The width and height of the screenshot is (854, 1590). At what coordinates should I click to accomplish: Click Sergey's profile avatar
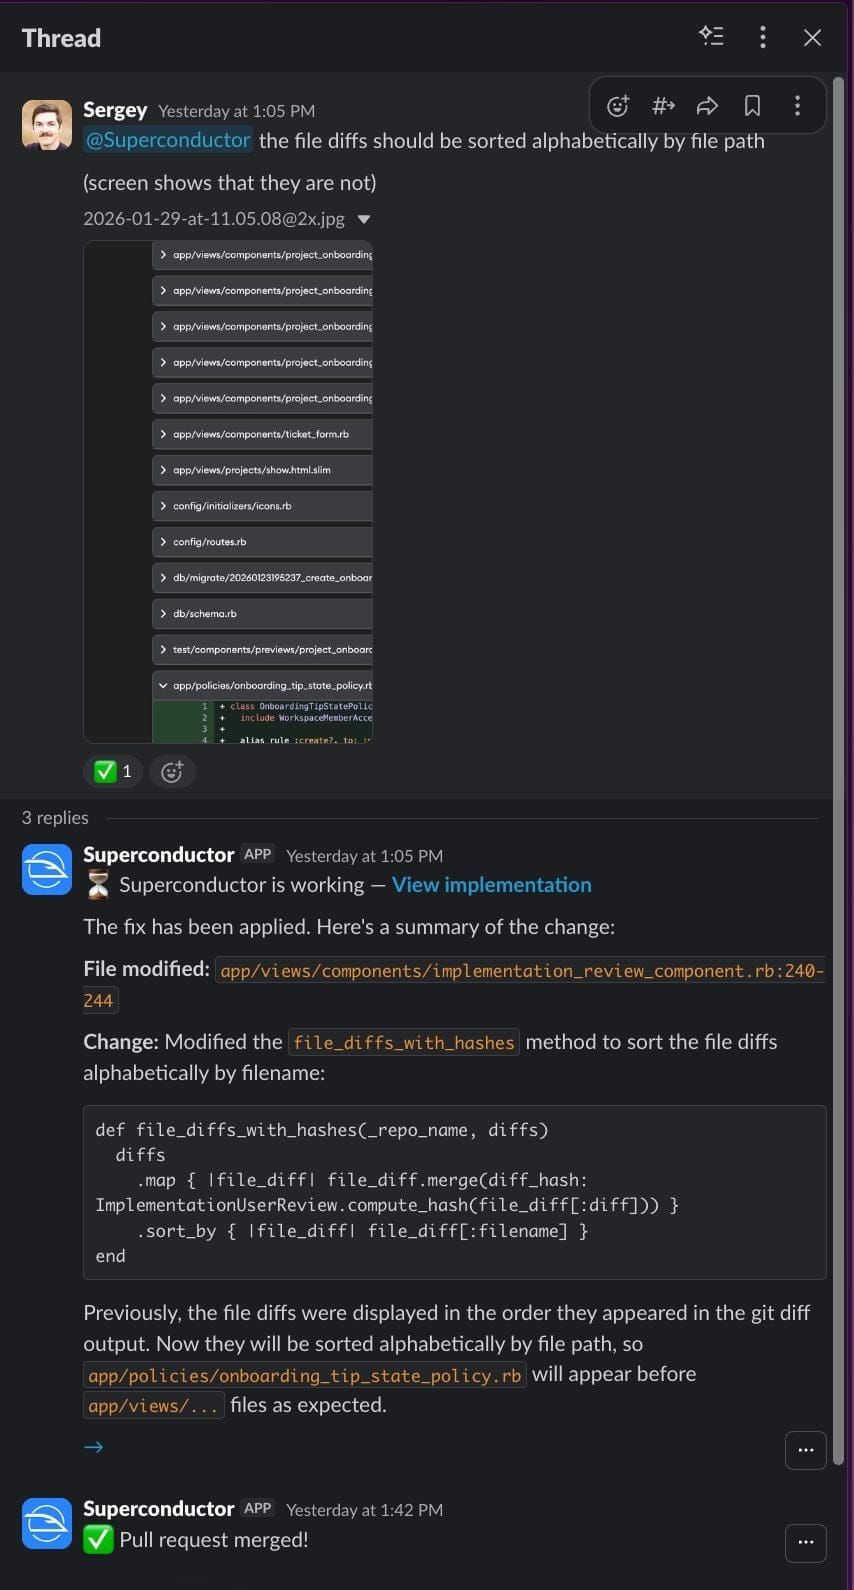[x=47, y=124]
